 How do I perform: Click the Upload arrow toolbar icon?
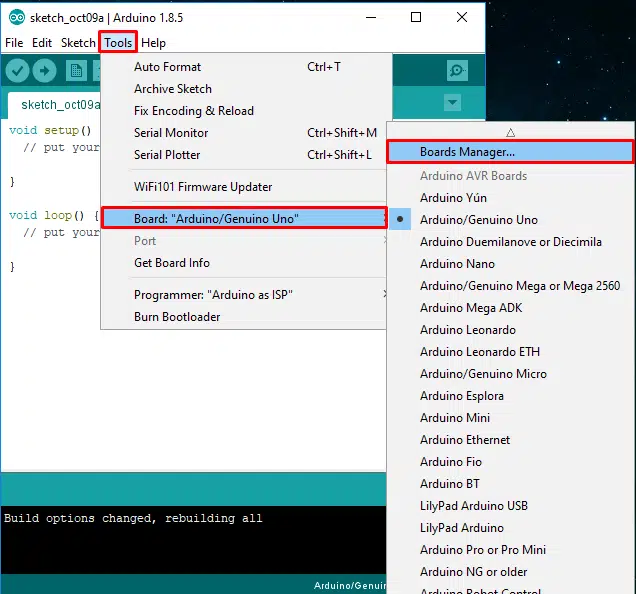point(44,71)
